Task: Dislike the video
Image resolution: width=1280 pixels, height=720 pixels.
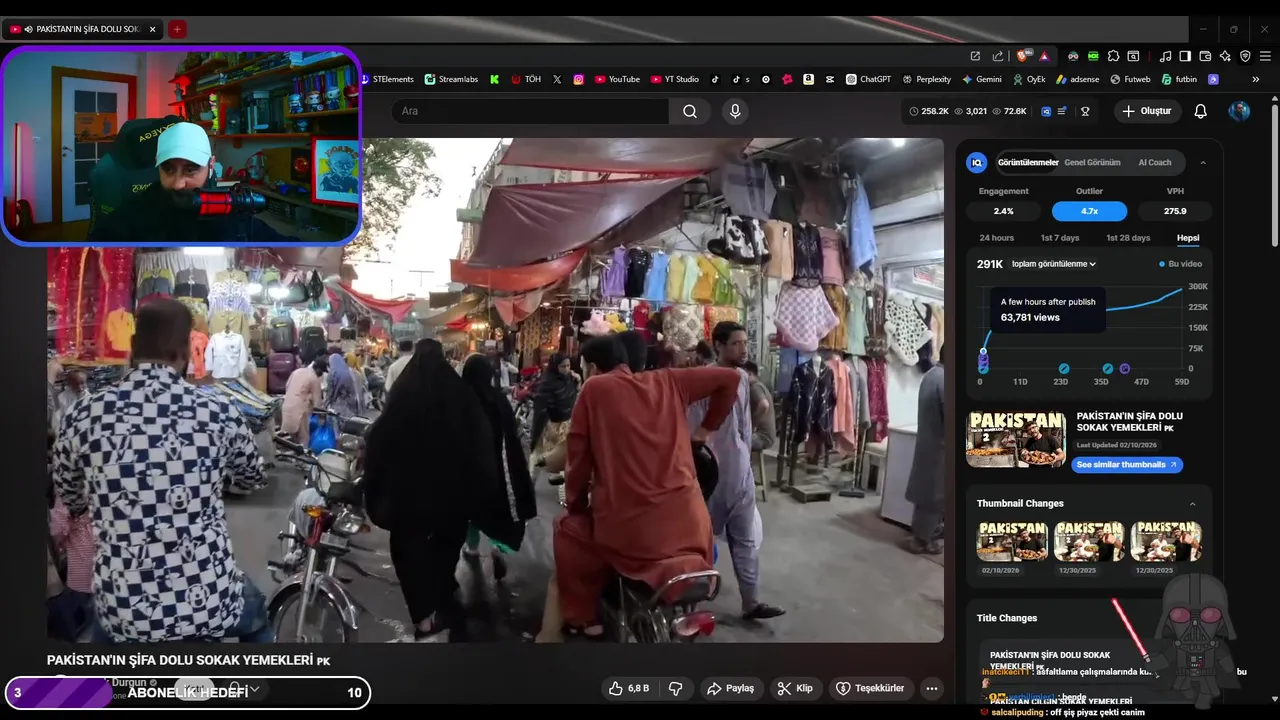Action: pyautogui.click(x=675, y=688)
